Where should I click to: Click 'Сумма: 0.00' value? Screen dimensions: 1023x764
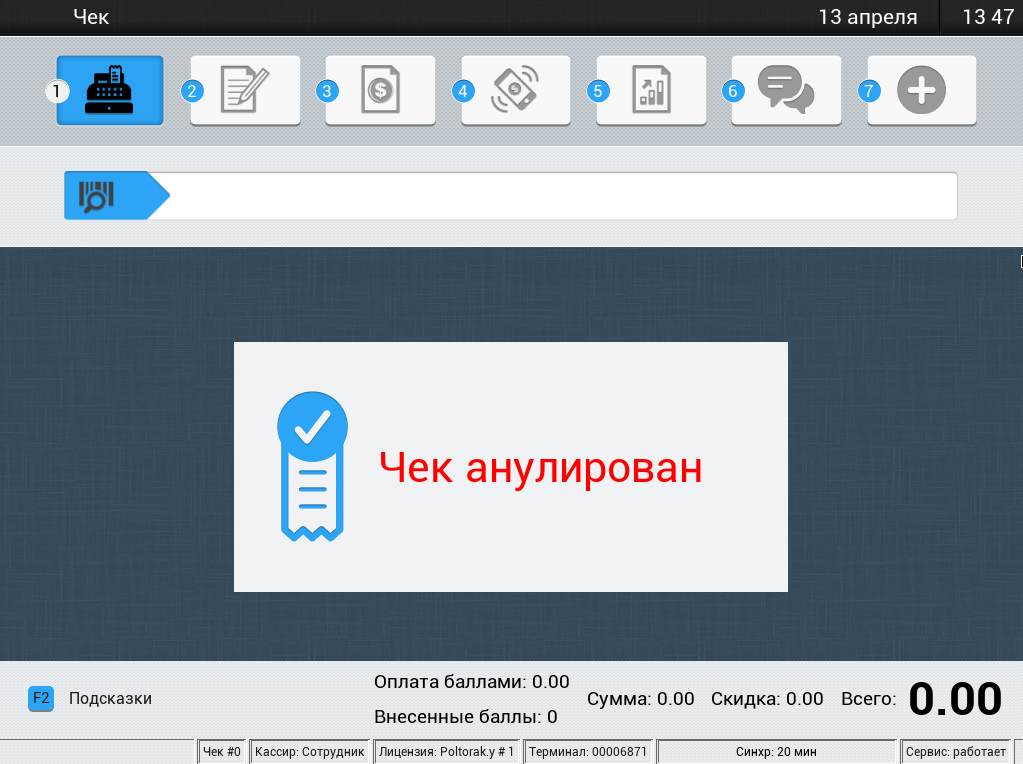[641, 699]
